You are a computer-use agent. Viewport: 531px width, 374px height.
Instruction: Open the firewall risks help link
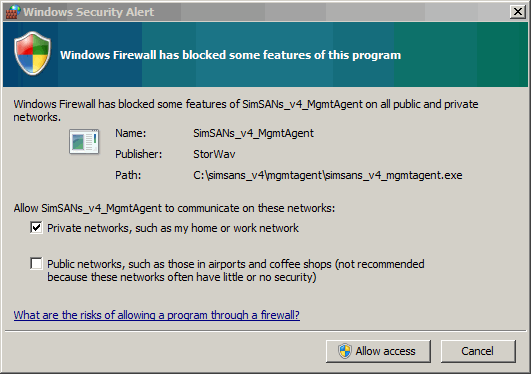(x=156, y=315)
